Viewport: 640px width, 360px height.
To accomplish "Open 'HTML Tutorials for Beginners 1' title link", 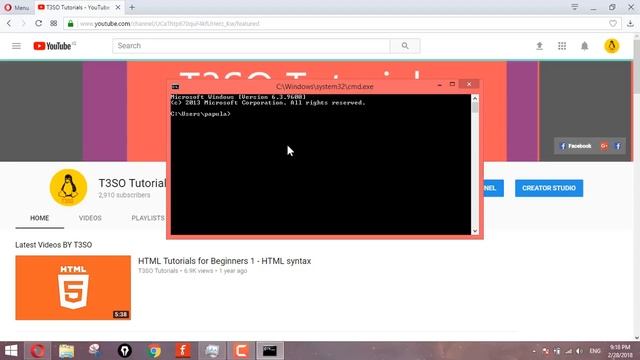I will pos(224,261).
